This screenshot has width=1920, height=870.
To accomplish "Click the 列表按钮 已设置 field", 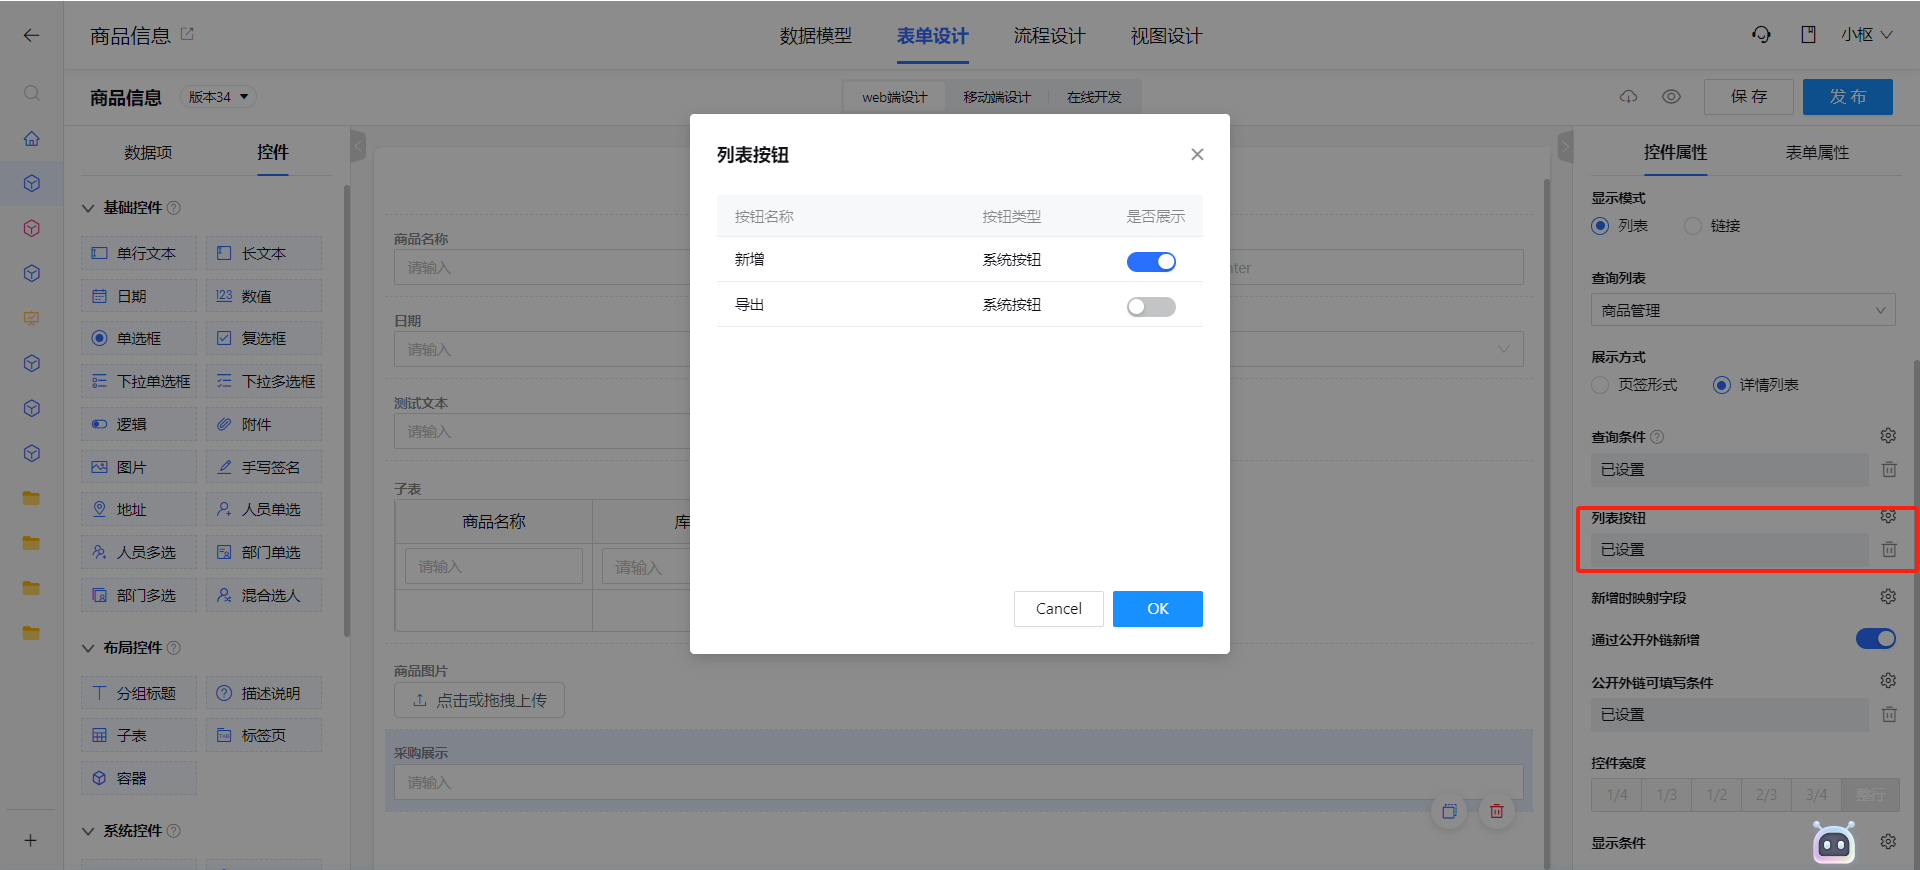I will (1729, 550).
